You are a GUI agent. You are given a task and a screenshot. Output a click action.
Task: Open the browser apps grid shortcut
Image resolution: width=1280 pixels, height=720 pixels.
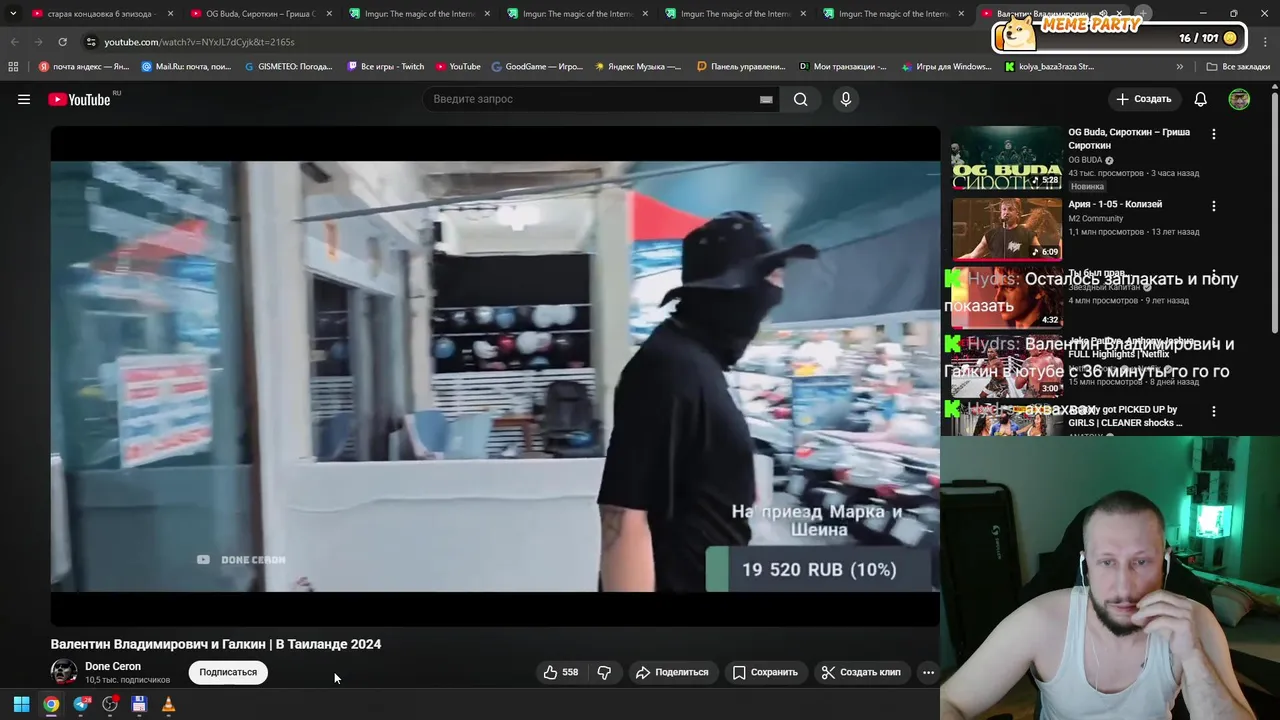pos(13,67)
